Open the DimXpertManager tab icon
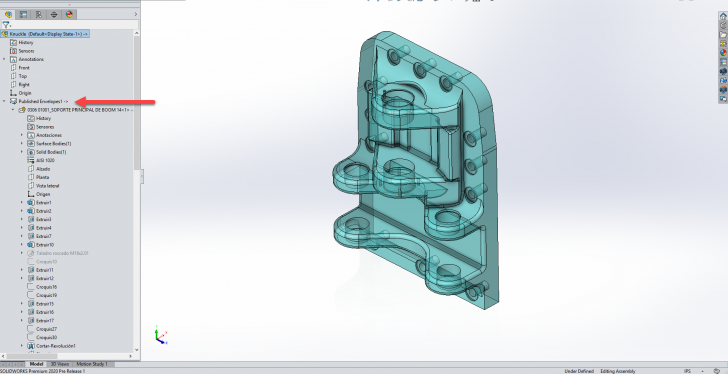Image resolution: width=728 pixels, height=374 pixels. [54, 14]
